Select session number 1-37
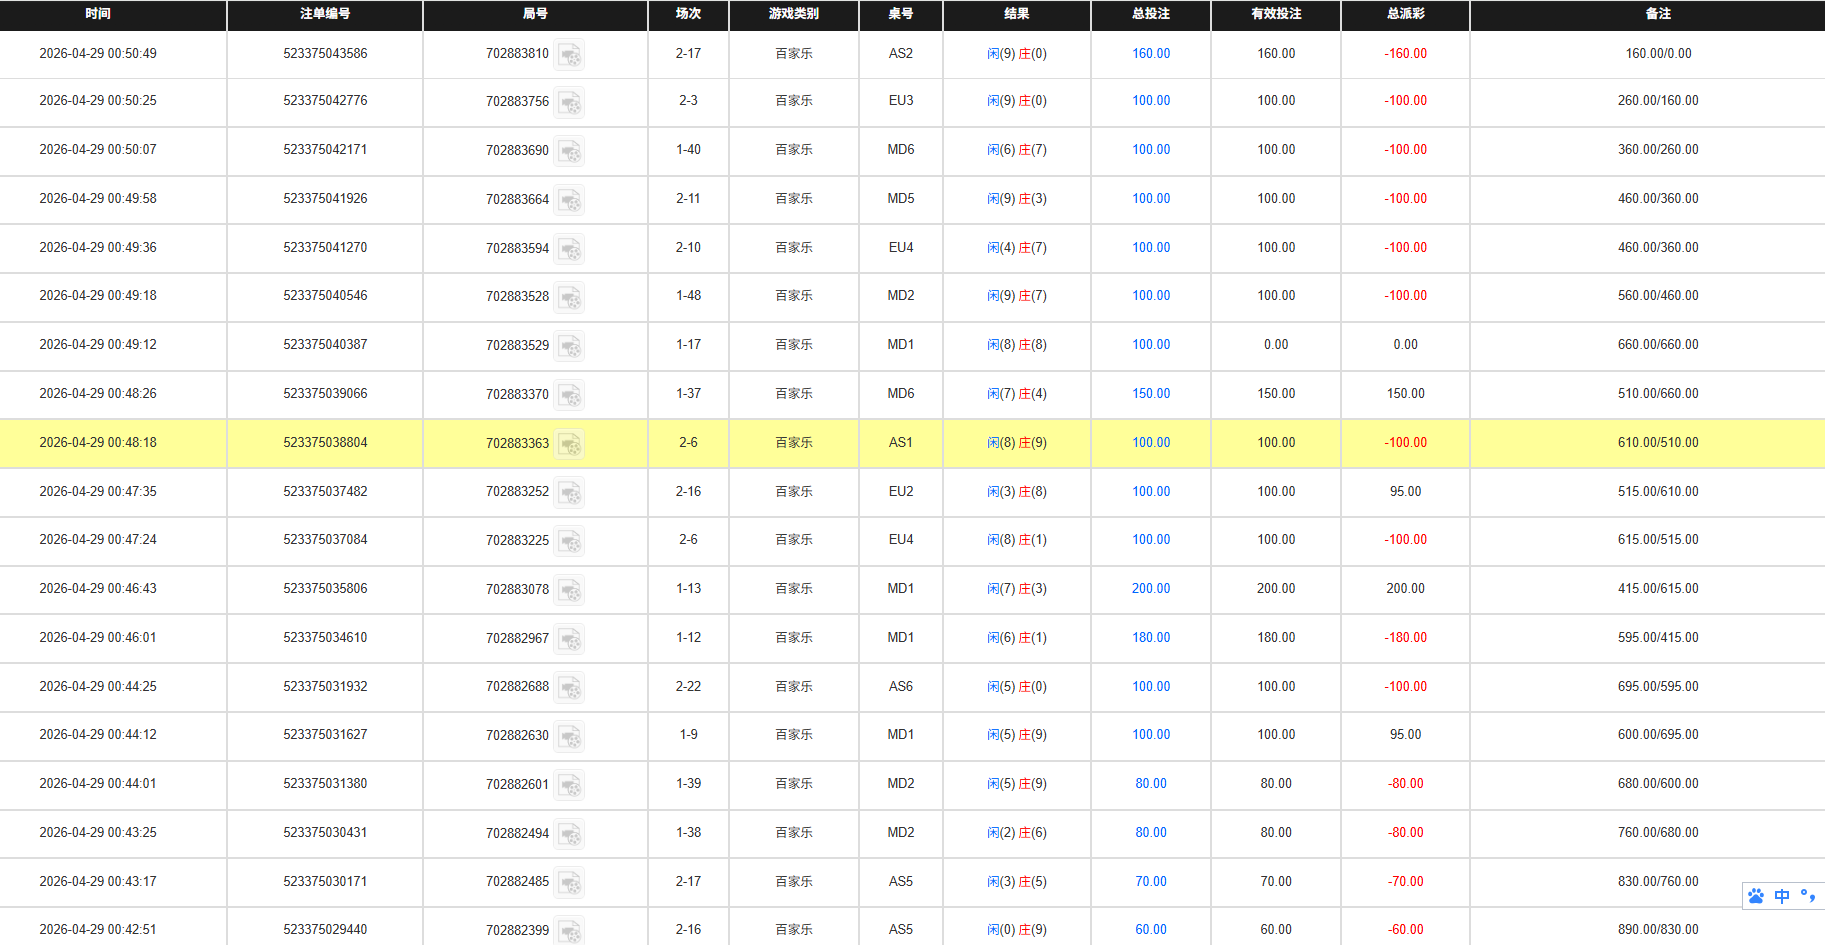Image resolution: width=1825 pixels, height=945 pixels. [688, 394]
